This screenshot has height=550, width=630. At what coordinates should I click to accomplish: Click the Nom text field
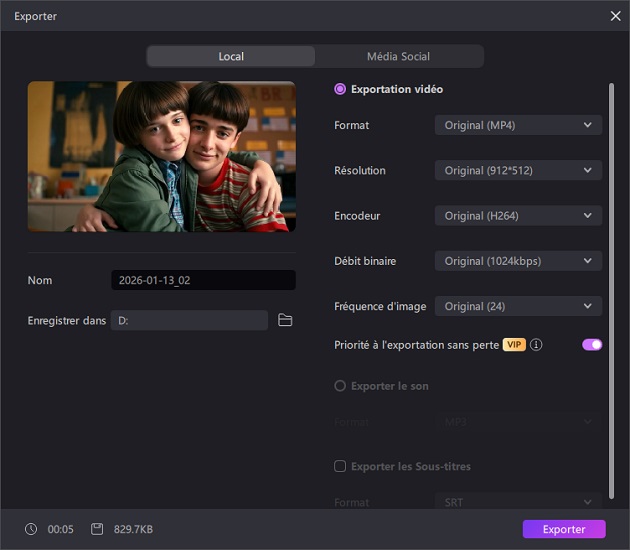203,280
